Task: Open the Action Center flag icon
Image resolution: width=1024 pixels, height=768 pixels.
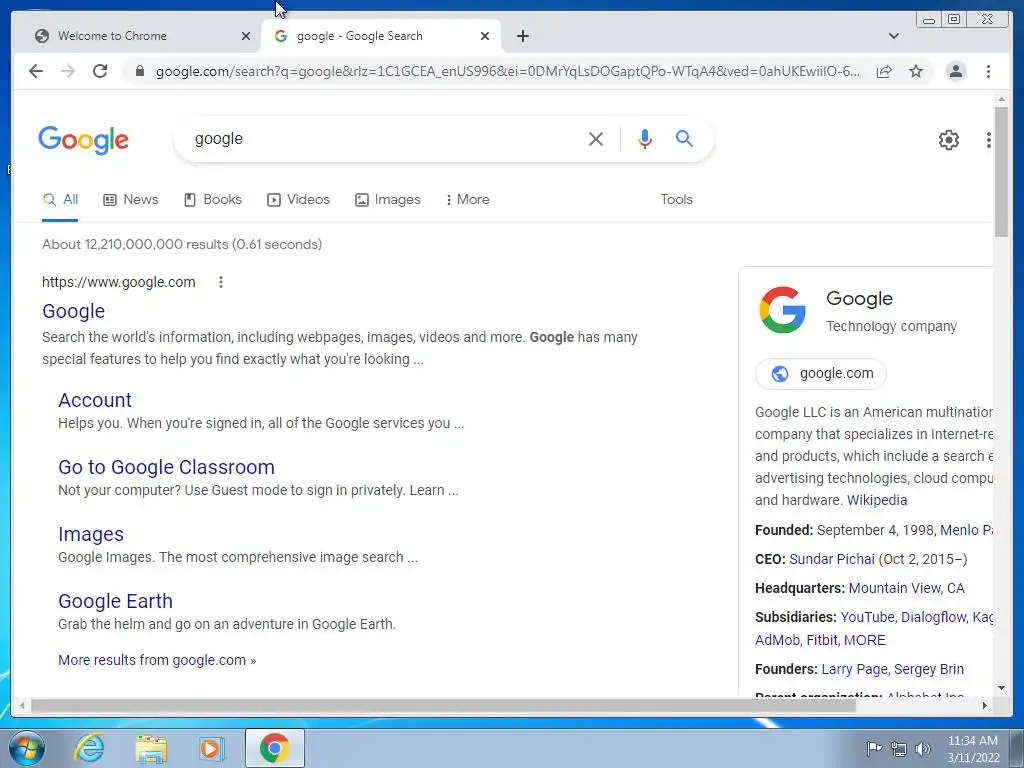Action: click(873, 749)
